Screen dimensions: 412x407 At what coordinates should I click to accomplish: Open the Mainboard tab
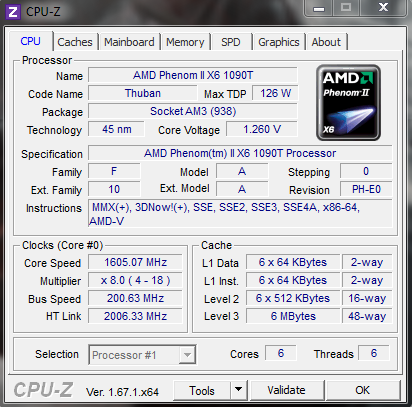coord(129,42)
